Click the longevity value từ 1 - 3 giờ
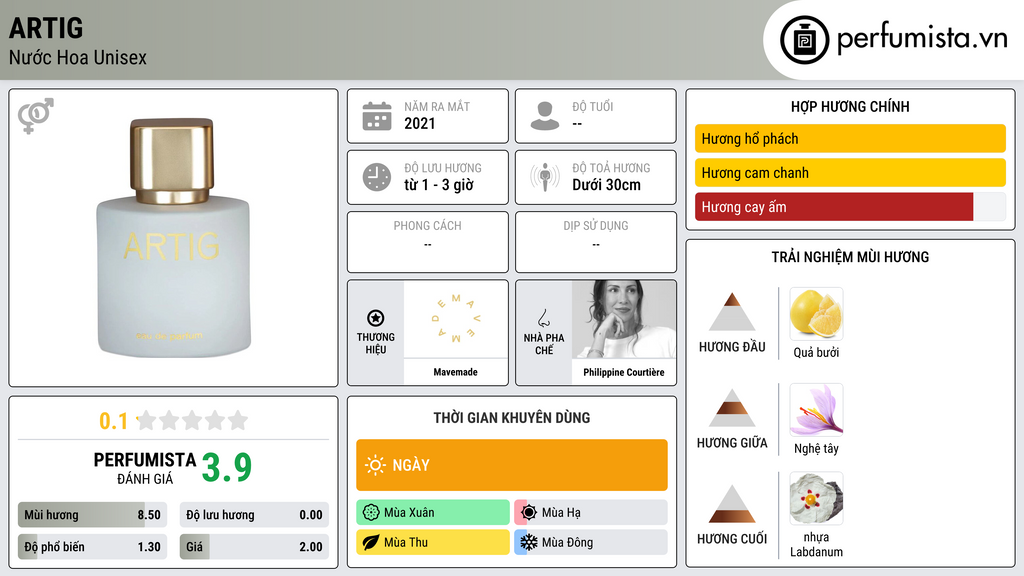Image resolution: width=1024 pixels, height=576 pixels. (x=439, y=185)
